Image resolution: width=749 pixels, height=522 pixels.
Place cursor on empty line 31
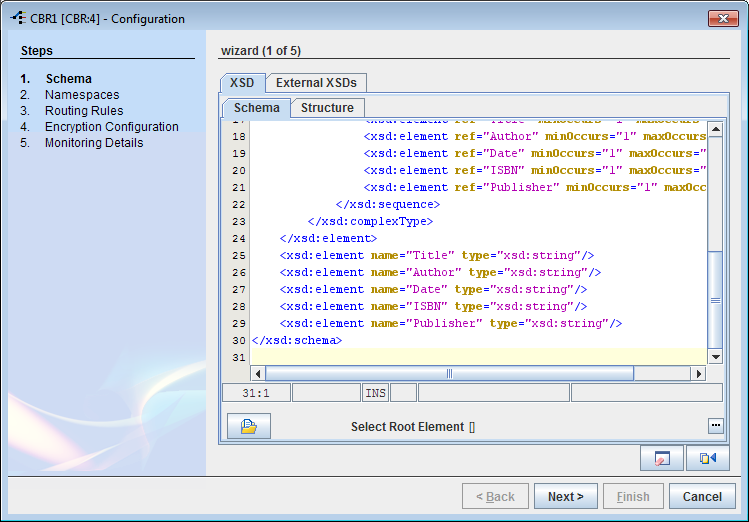click(x=479, y=357)
